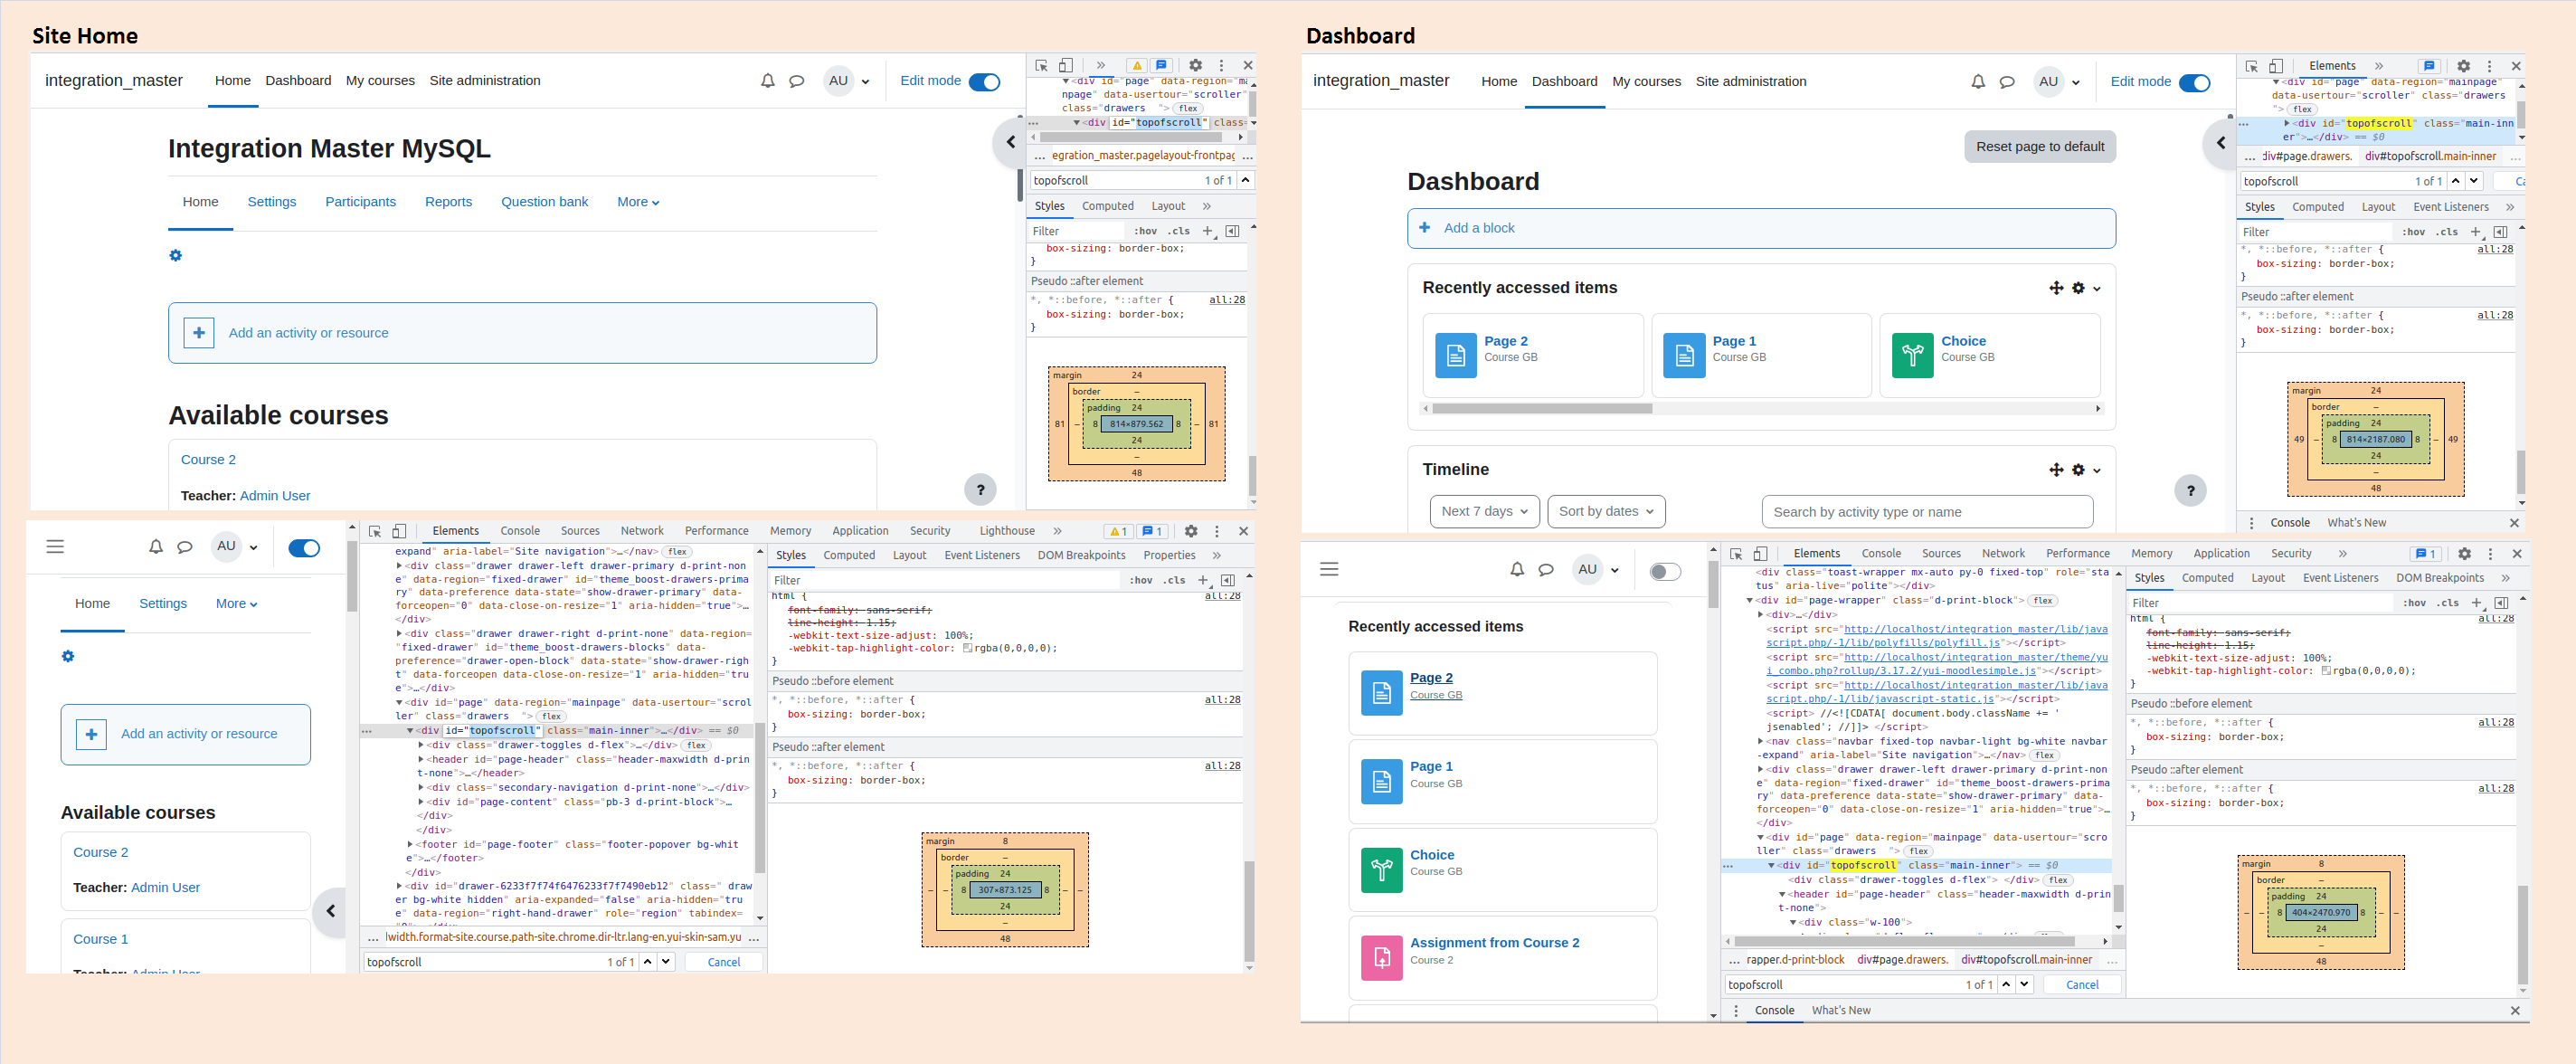The width and height of the screenshot is (2576, 1064).
Task: Expand footer page-footer node in narrow Site Home DOM tree
Action: 410,845
